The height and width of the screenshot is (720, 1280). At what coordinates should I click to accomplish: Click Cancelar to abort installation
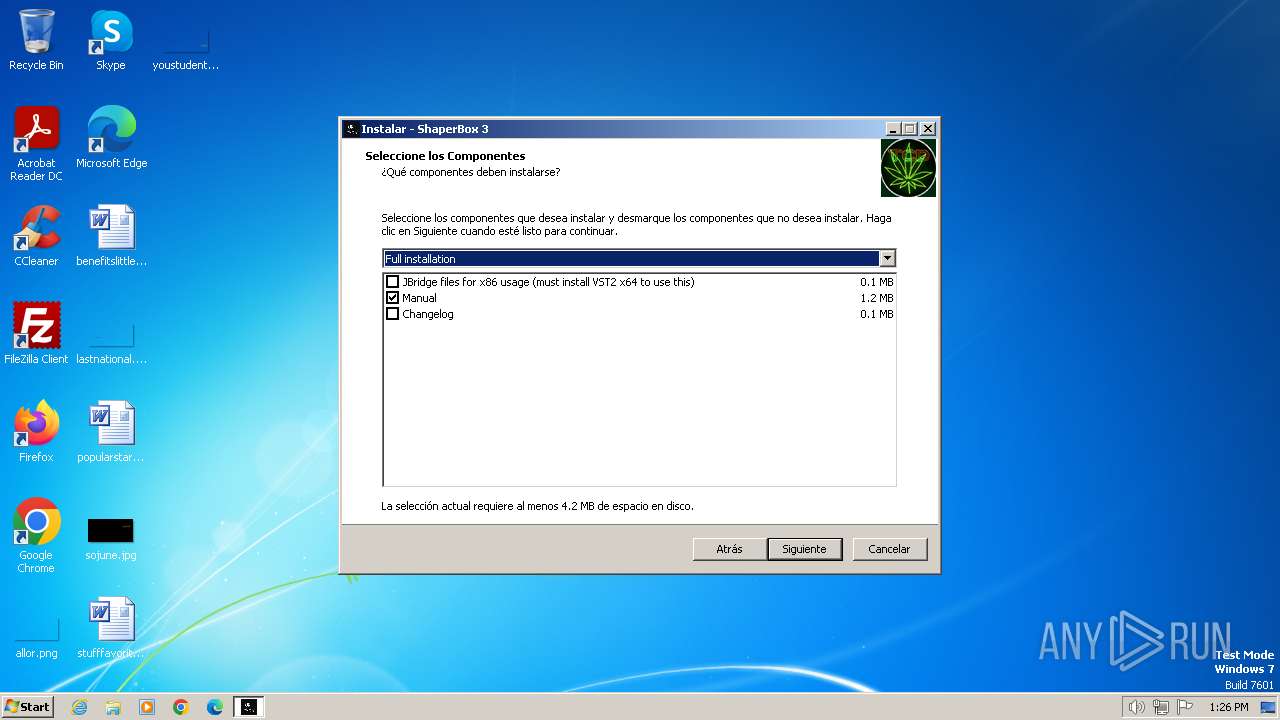tap(889, 549)
